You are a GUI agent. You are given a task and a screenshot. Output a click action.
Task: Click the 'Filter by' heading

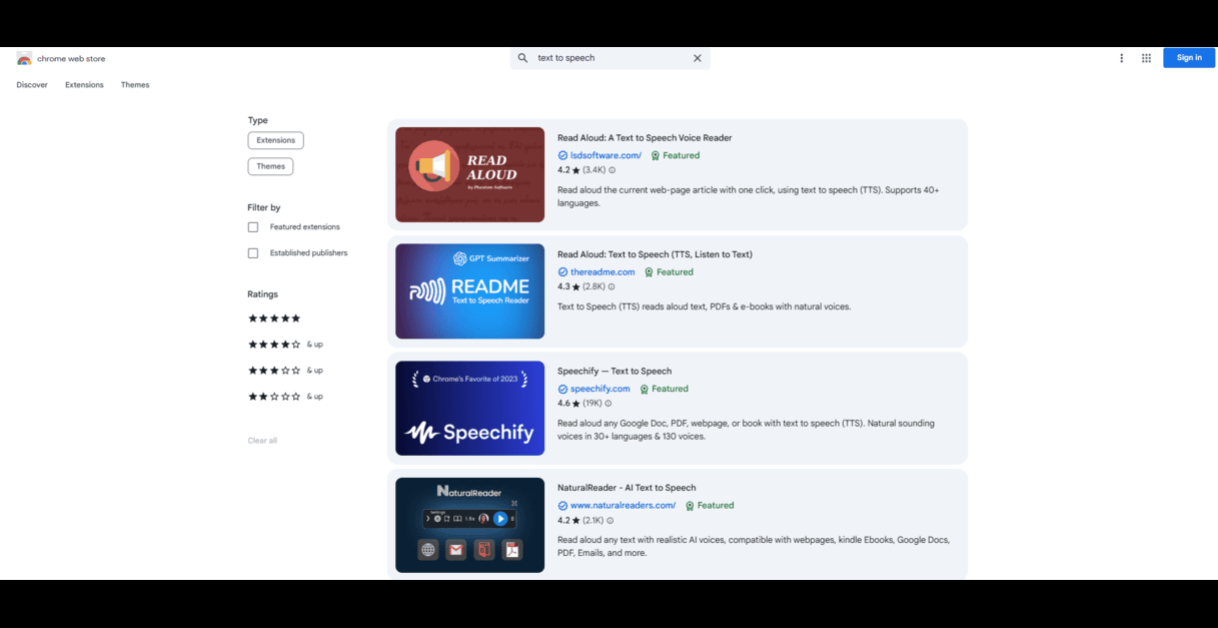[x=264, y=208]
